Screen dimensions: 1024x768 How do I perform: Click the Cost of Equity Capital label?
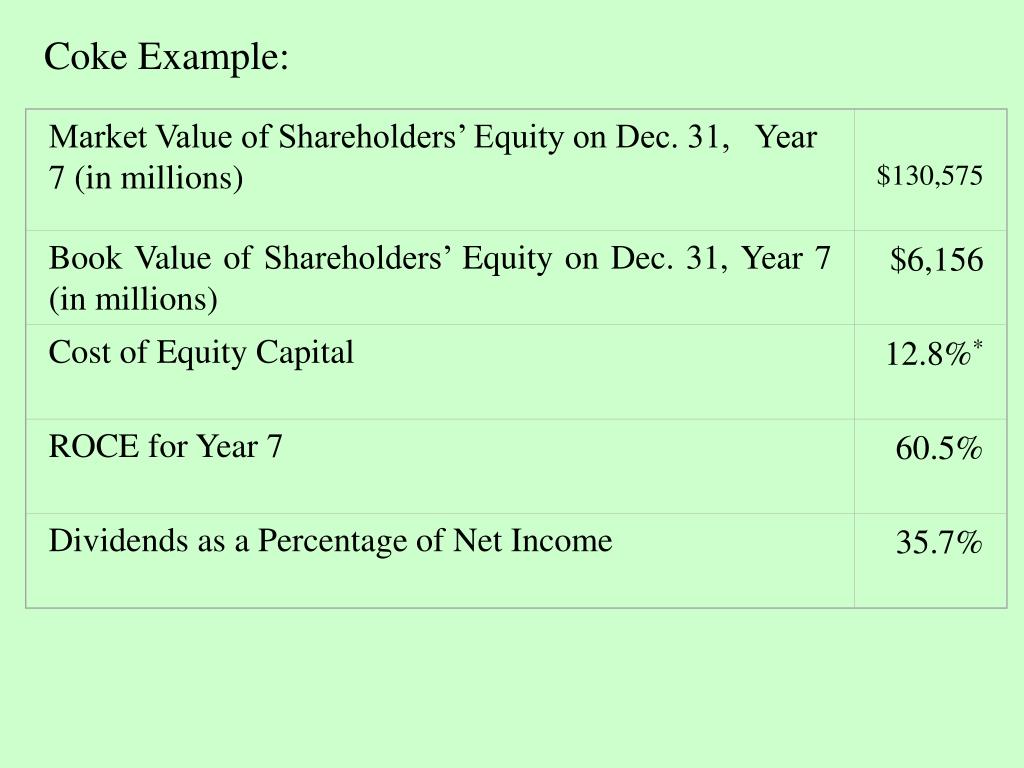coord(201,353)
